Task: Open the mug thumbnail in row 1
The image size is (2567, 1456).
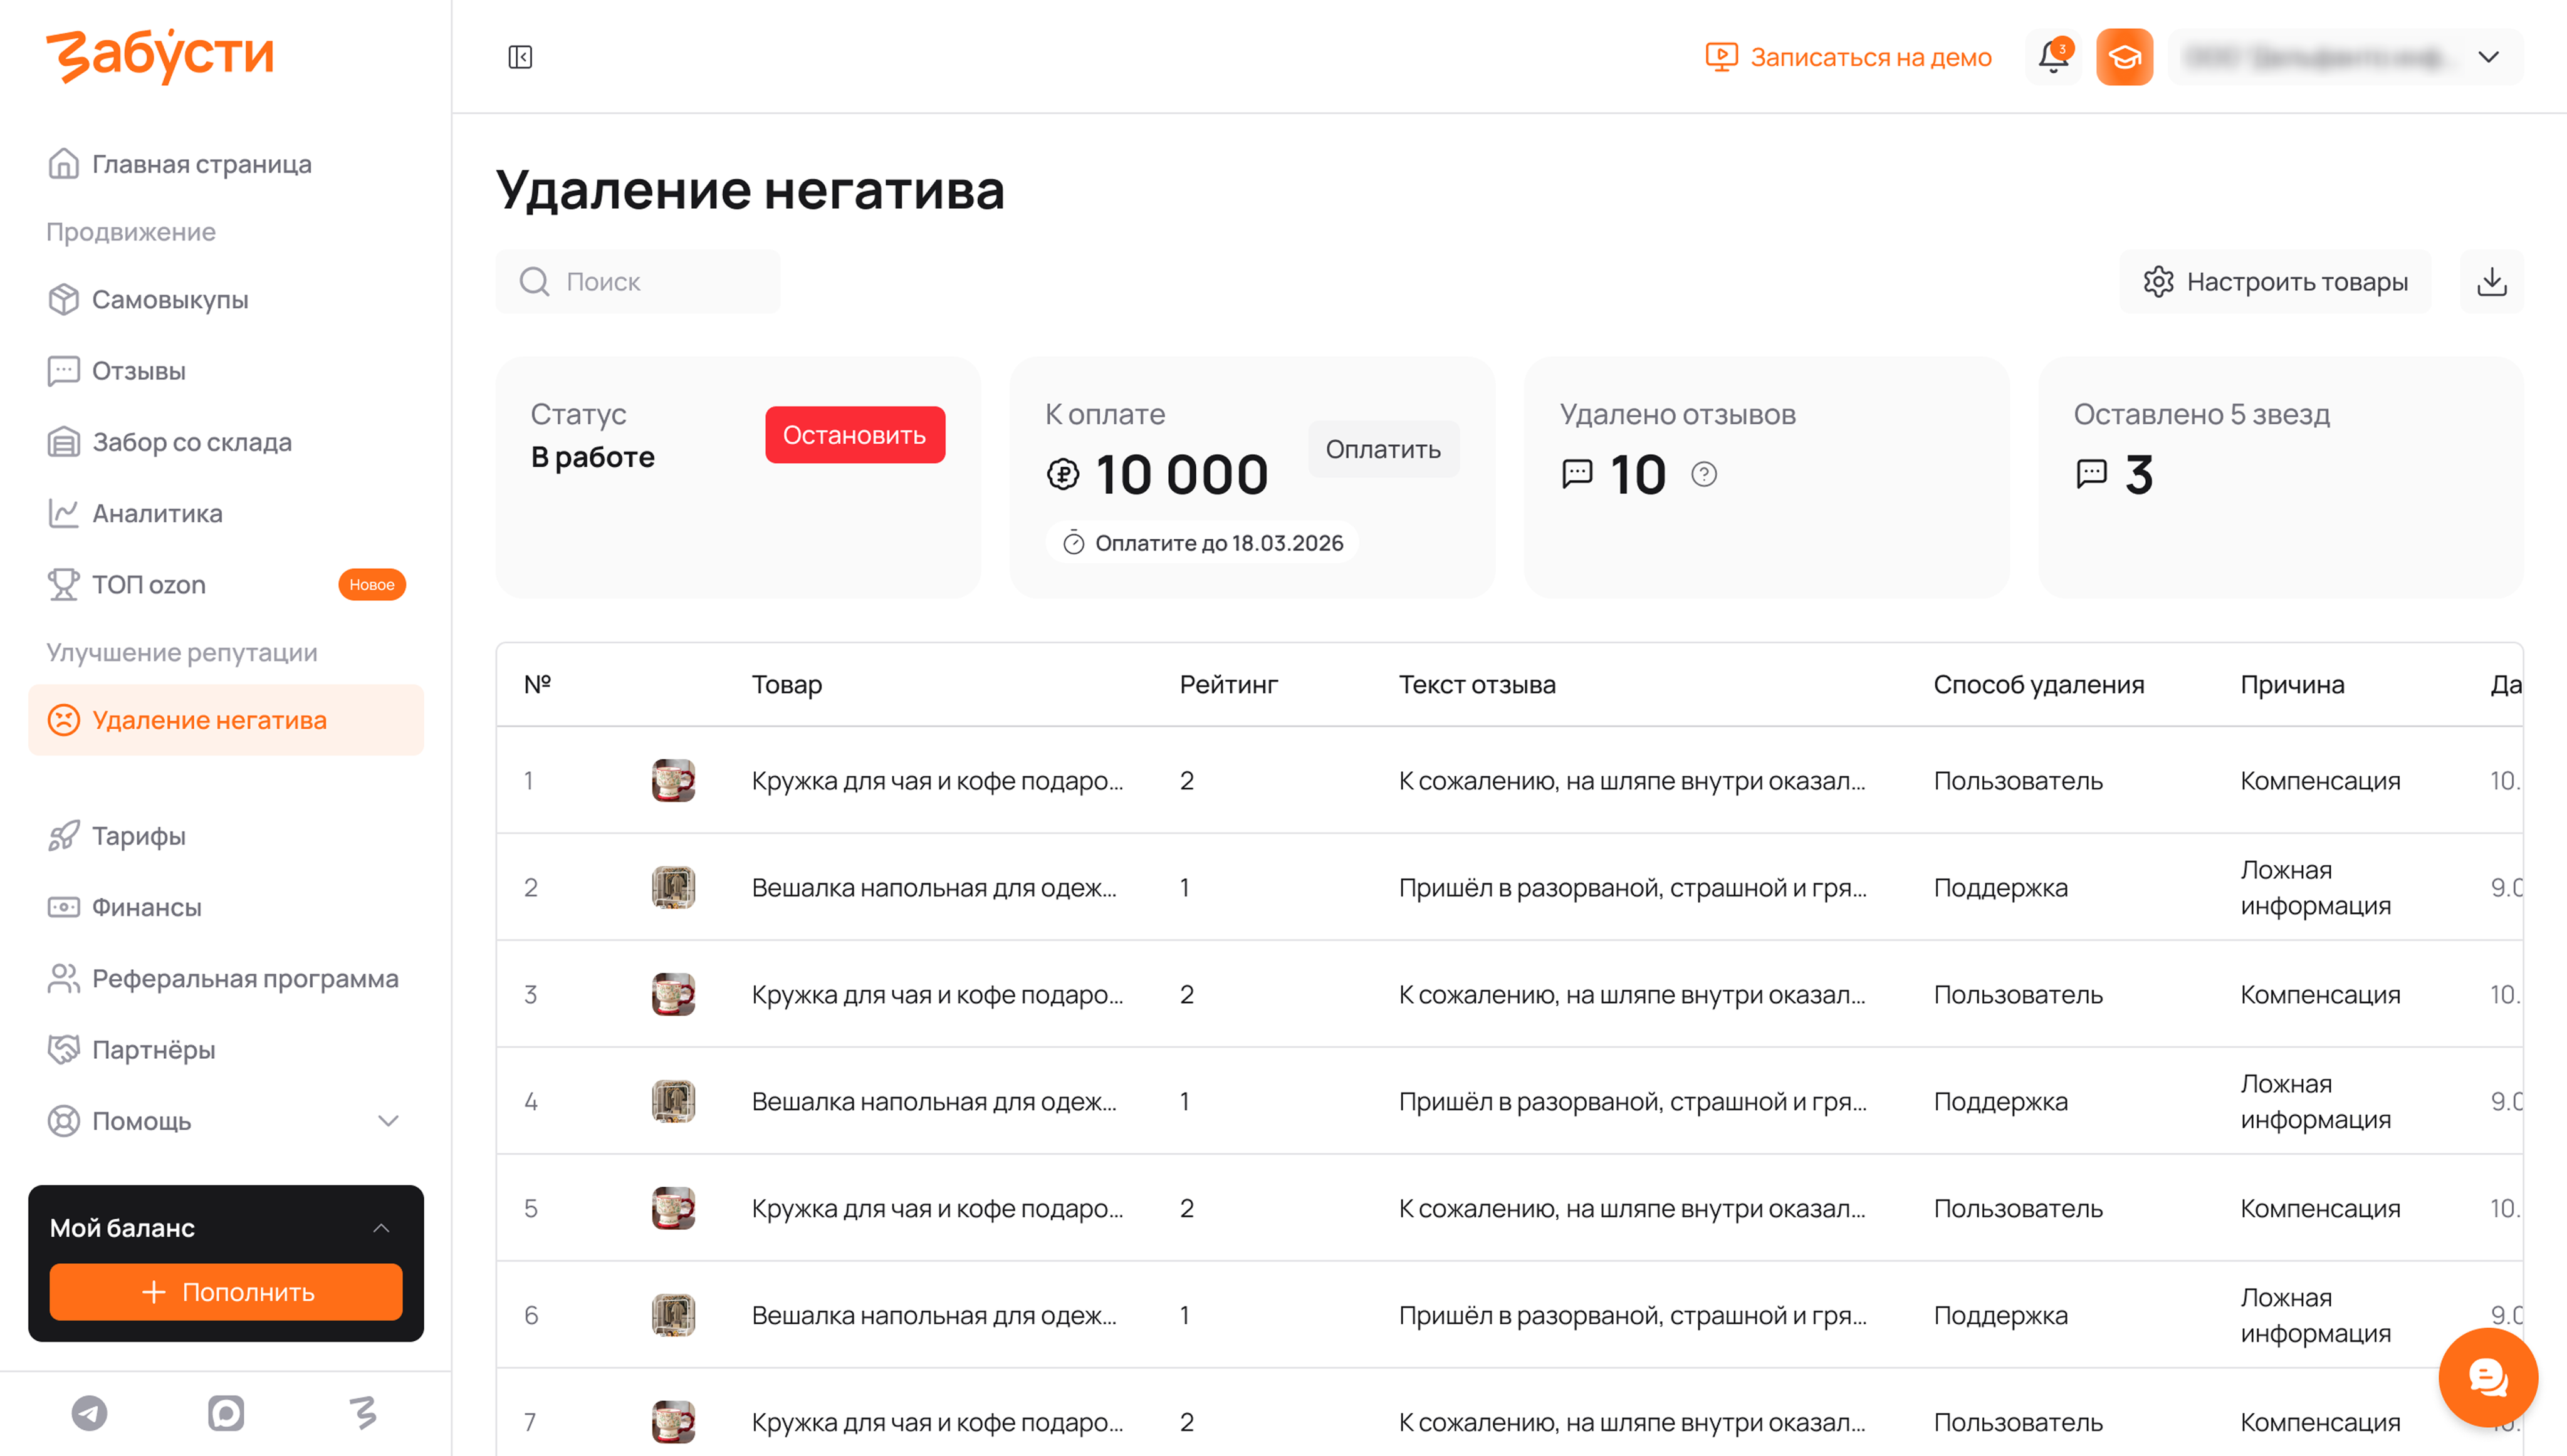Action: pos(673,780)
